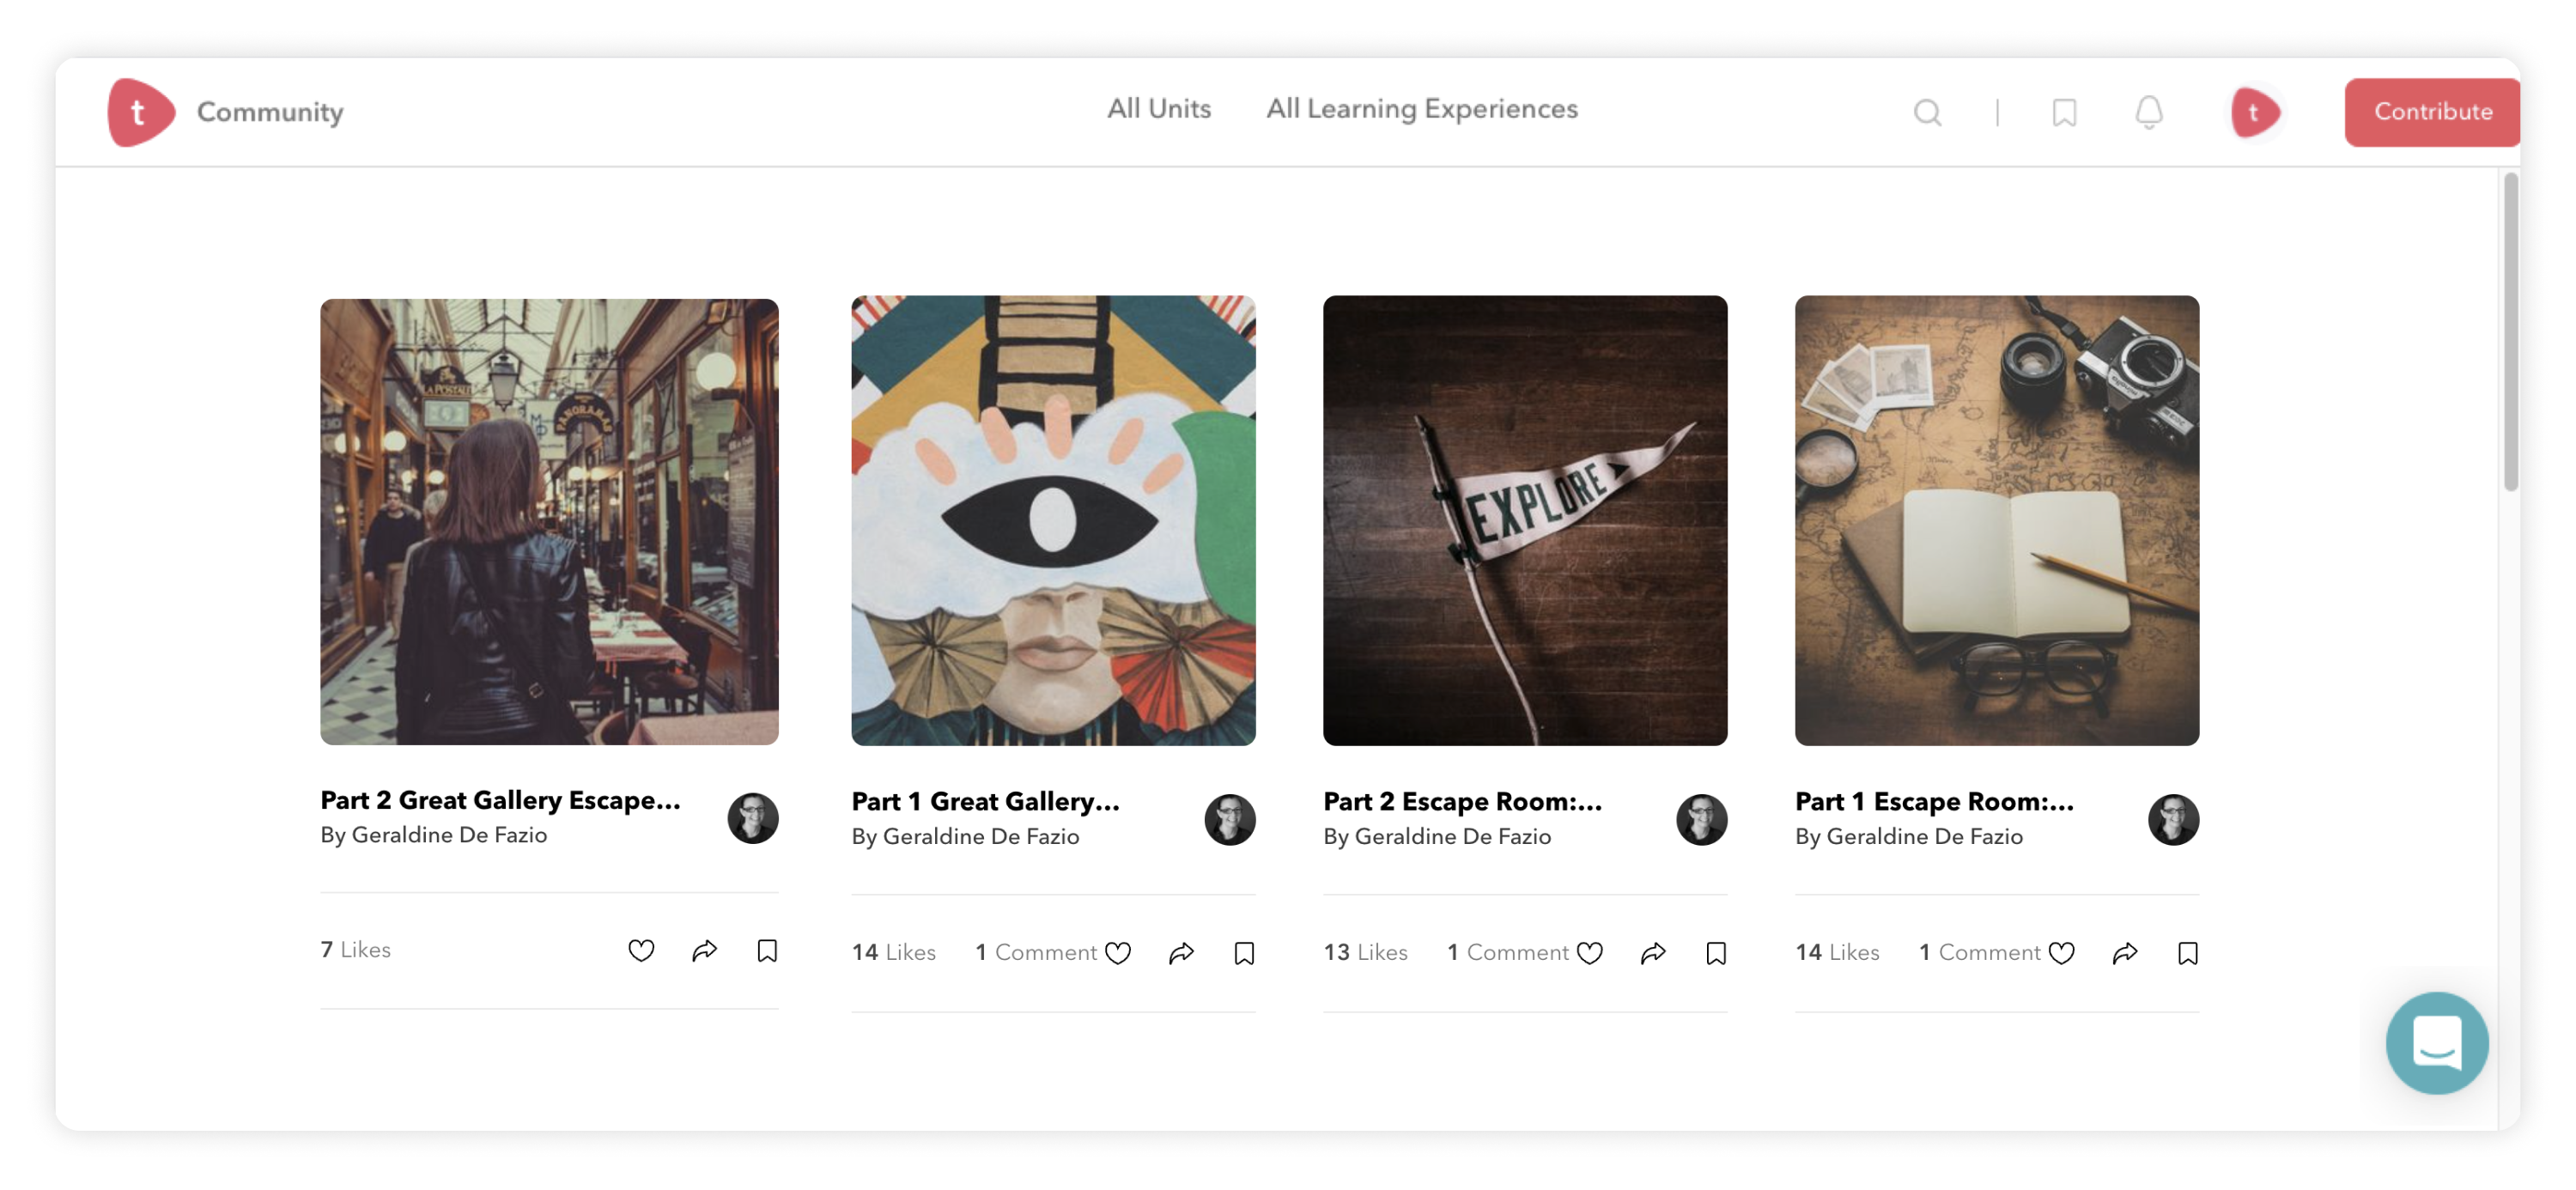Go to All Units tab

1158,109
